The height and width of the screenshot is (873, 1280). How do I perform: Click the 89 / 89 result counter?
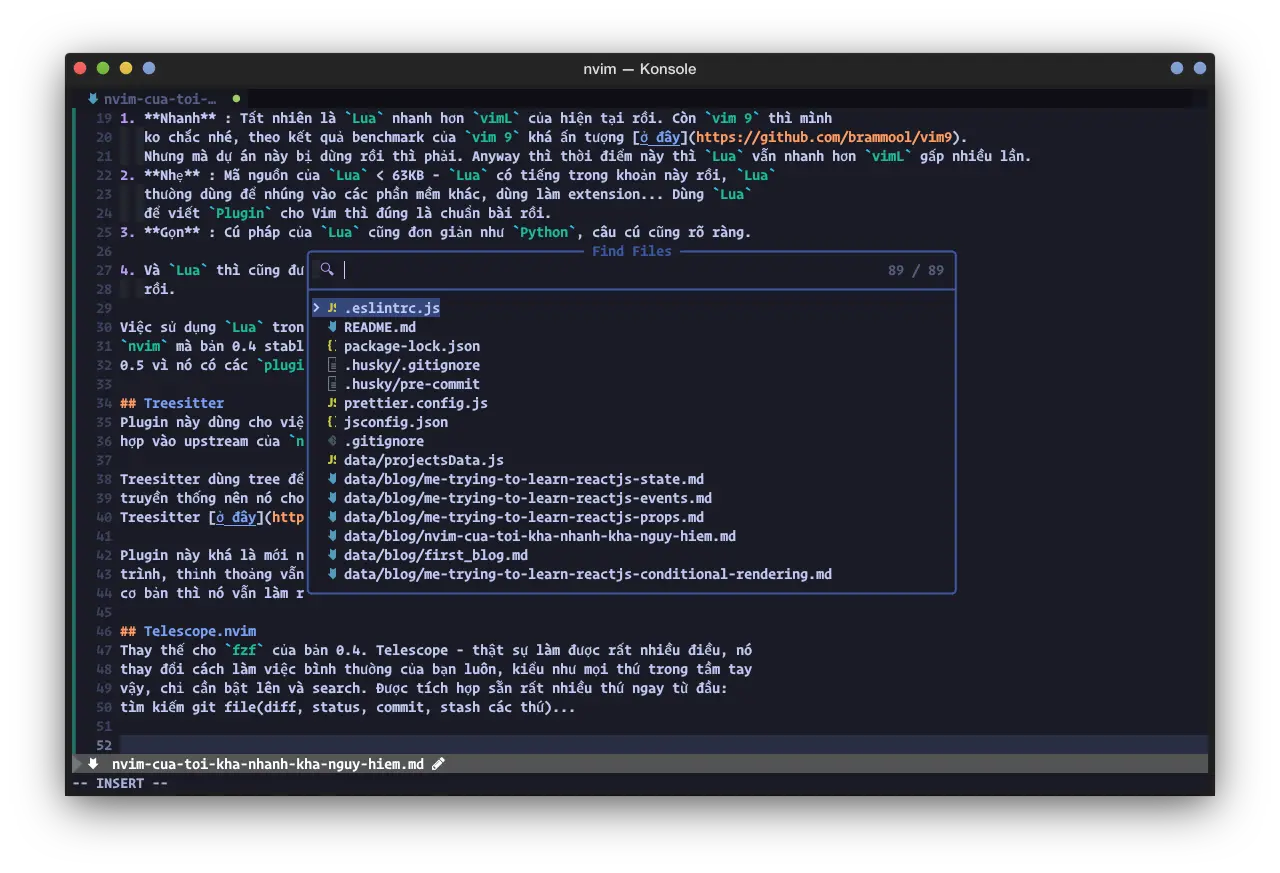click(x=916, y=270)
